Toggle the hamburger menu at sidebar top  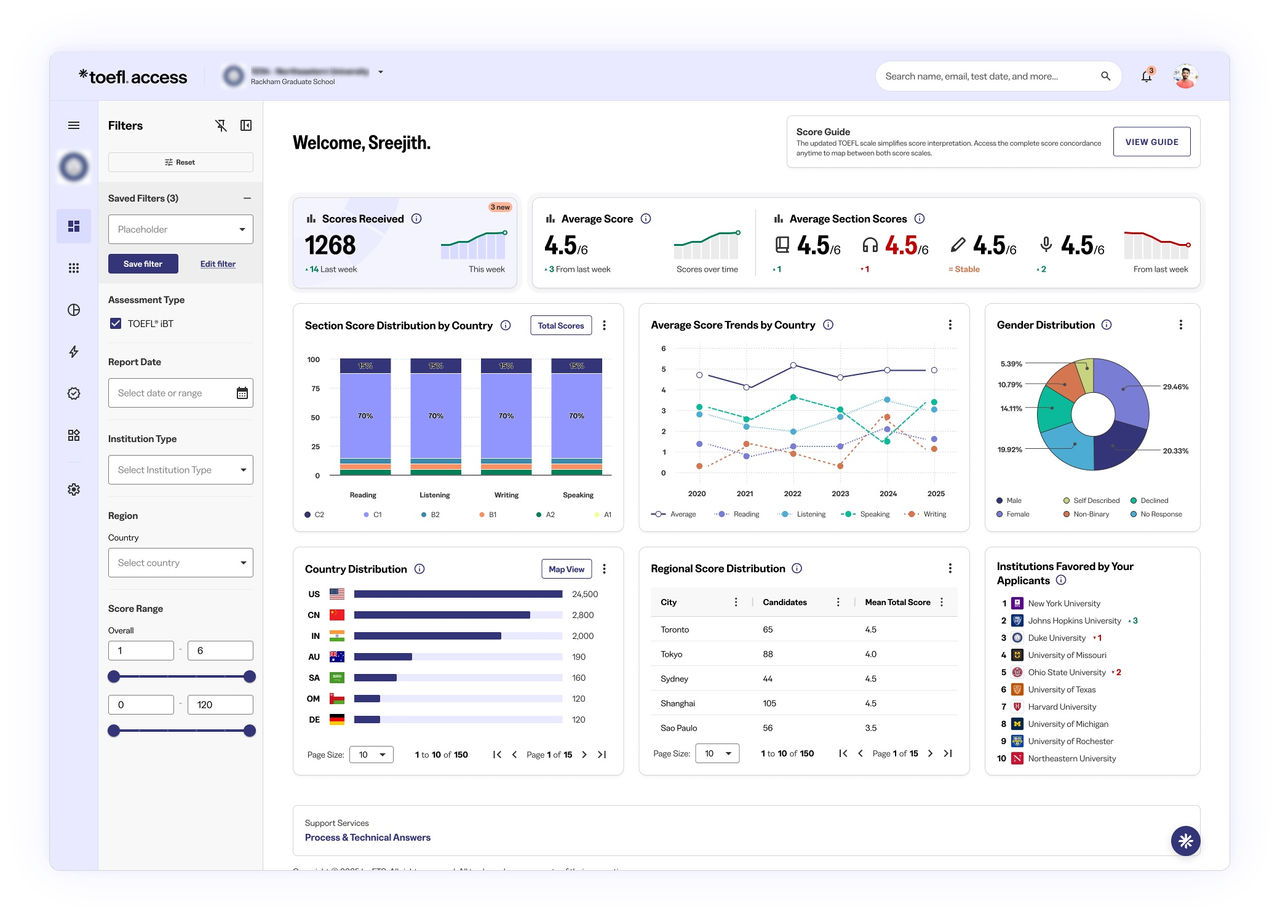[x=73, y=125]
